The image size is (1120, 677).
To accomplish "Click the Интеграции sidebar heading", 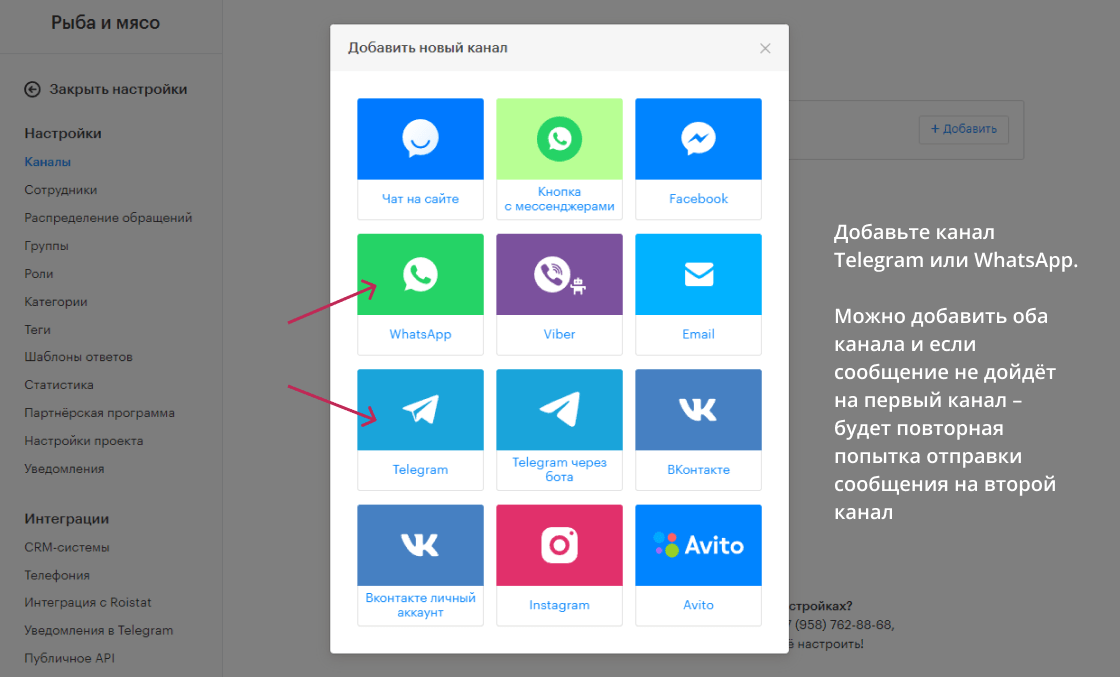I will tap(66, 519).
